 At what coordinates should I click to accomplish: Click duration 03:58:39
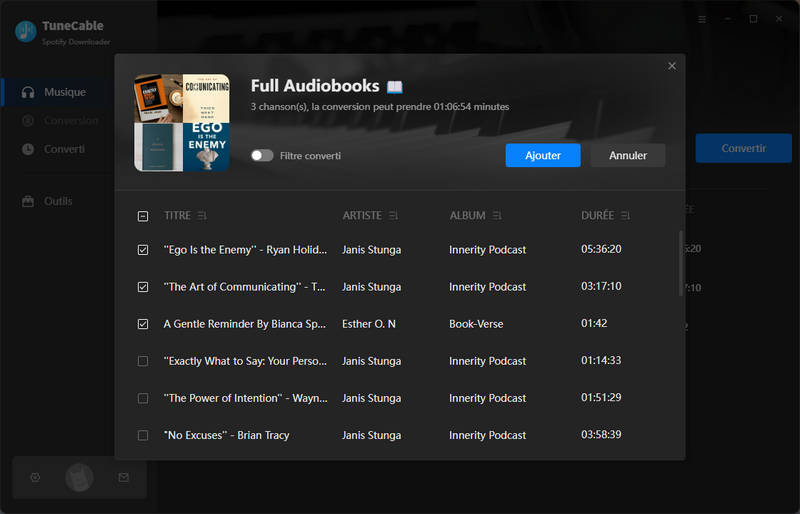pos(601,434)
